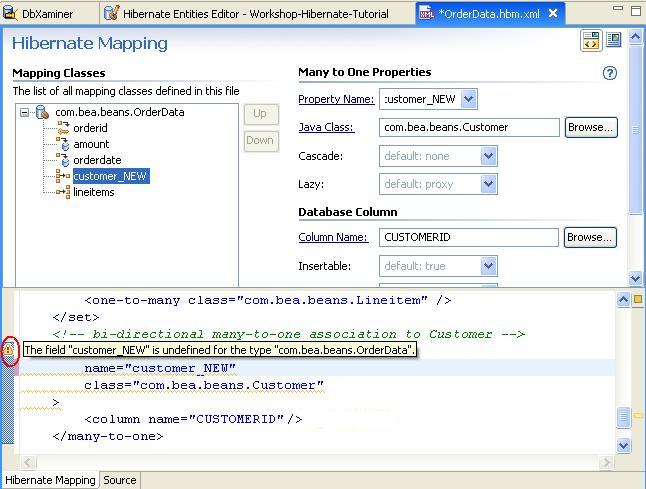The width and height of the screenshot is (646, 489).
Task: Minimize the editor area
Action: click(618, 7)
